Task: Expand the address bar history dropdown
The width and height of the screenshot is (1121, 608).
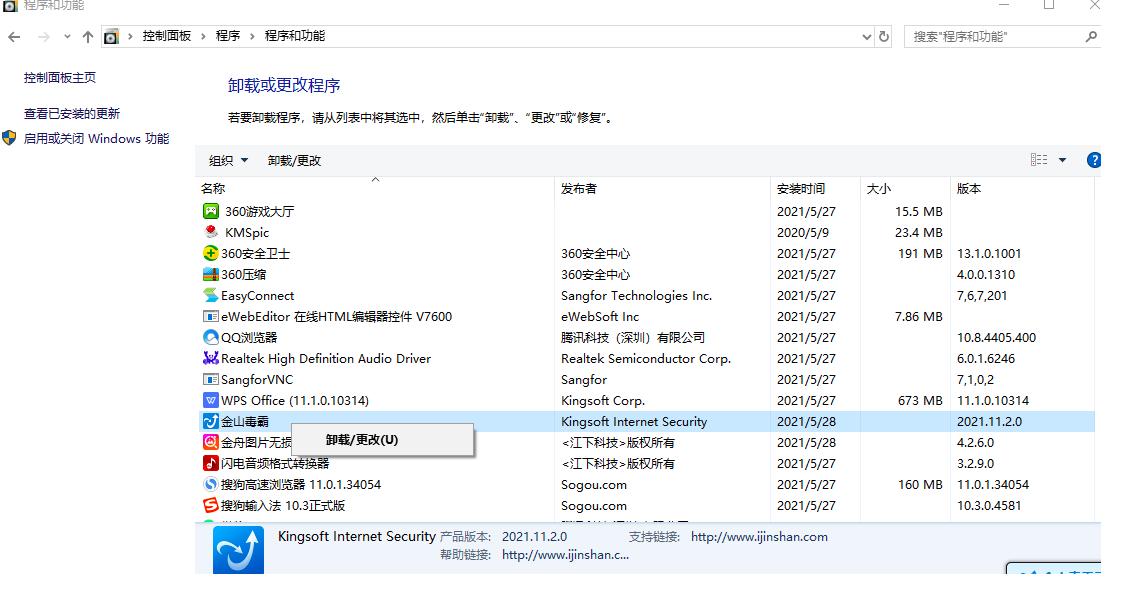Action: (x=866, y=36)
